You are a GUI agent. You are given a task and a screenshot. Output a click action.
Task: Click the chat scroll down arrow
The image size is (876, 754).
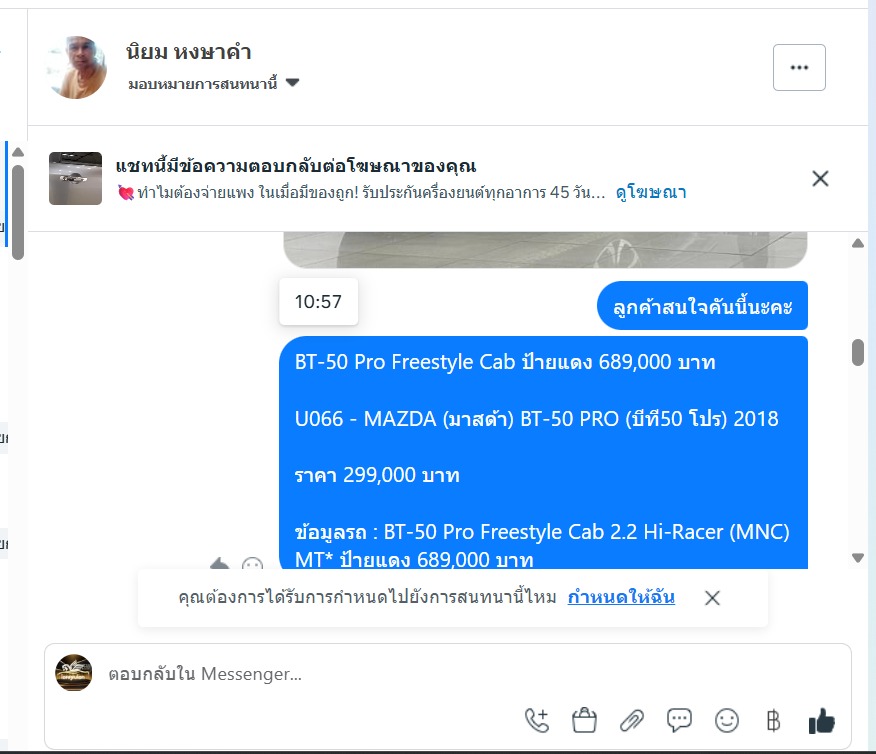tap(858, 557)
